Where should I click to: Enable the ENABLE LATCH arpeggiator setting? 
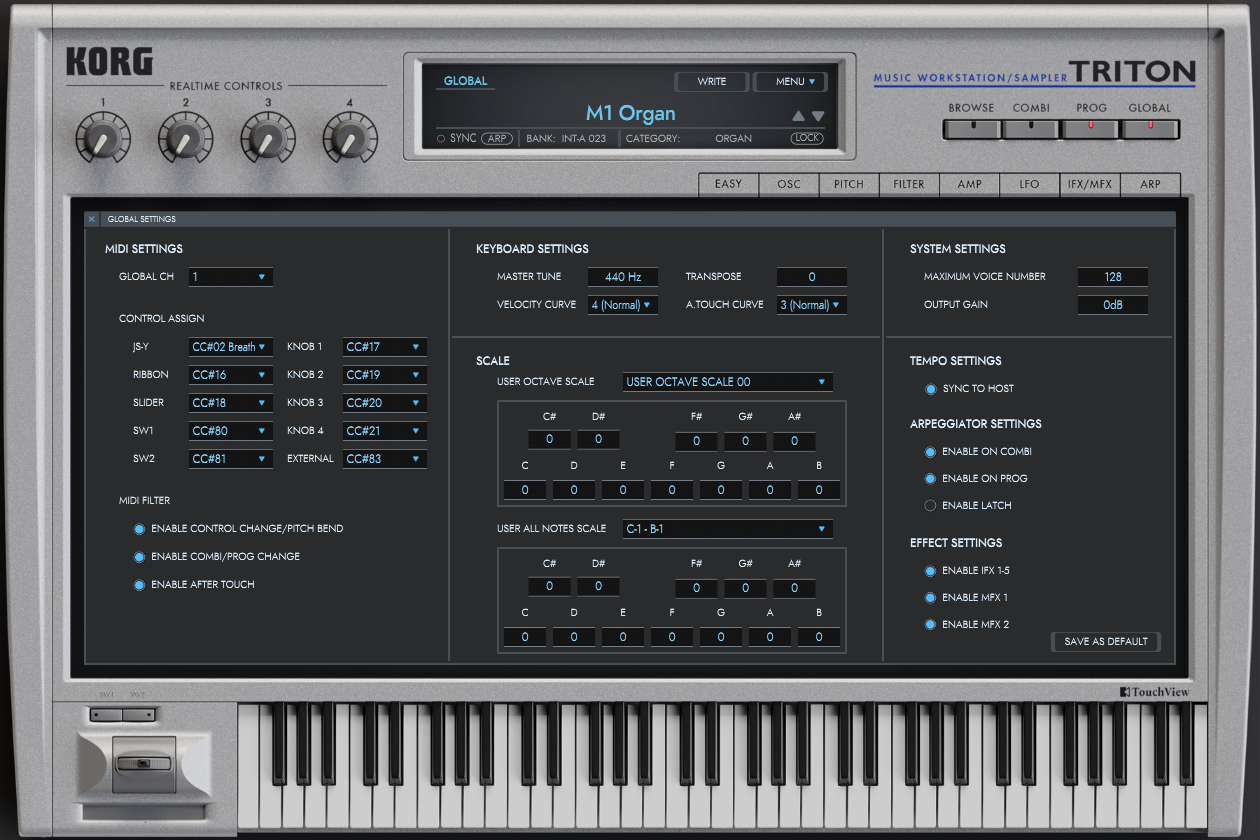pyautogui.click(x=930, y=505)
